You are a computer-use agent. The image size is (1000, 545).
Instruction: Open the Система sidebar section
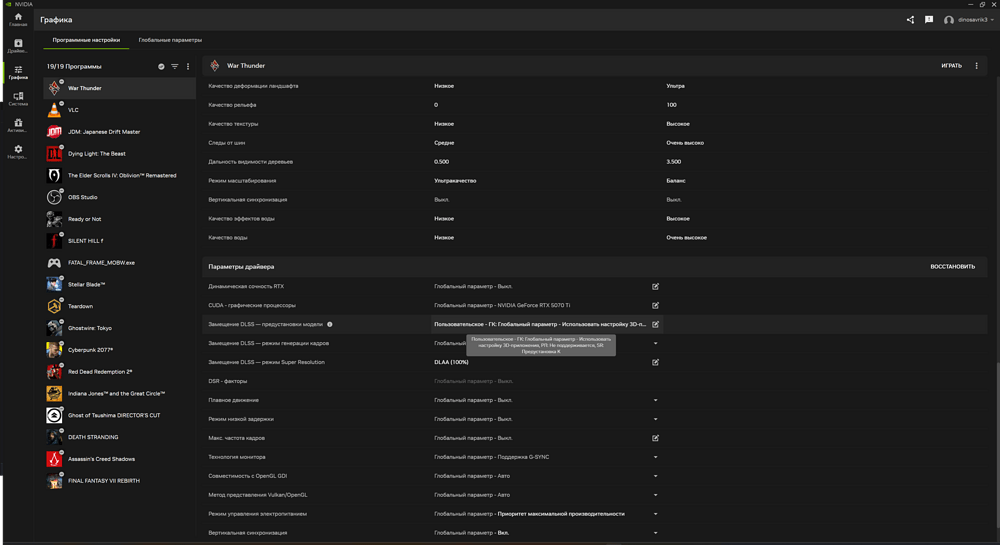18,99
